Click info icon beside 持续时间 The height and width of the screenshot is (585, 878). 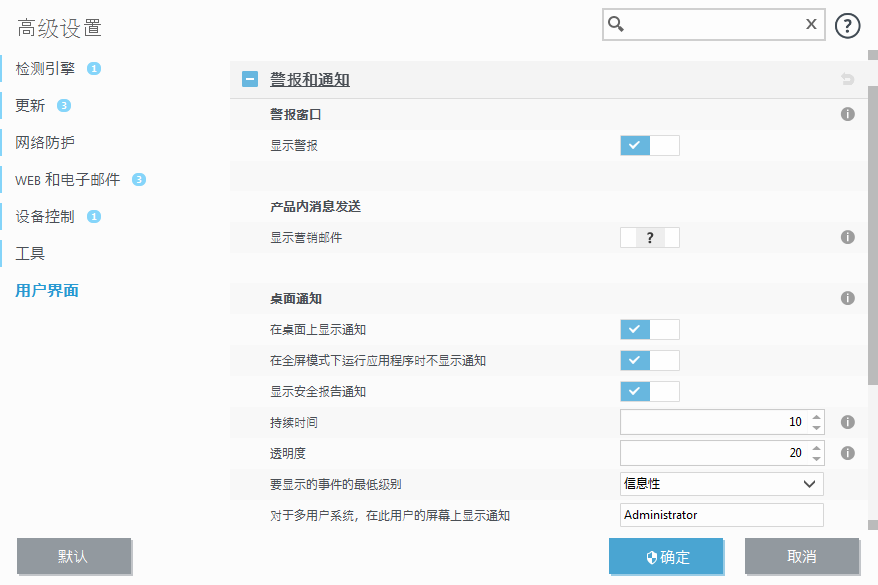847,422
